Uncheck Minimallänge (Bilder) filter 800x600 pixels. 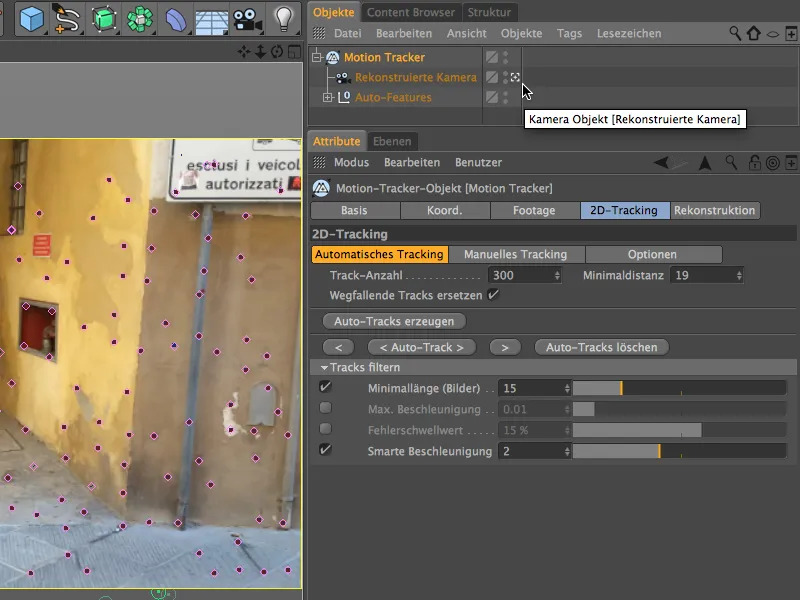click(325, 388)
